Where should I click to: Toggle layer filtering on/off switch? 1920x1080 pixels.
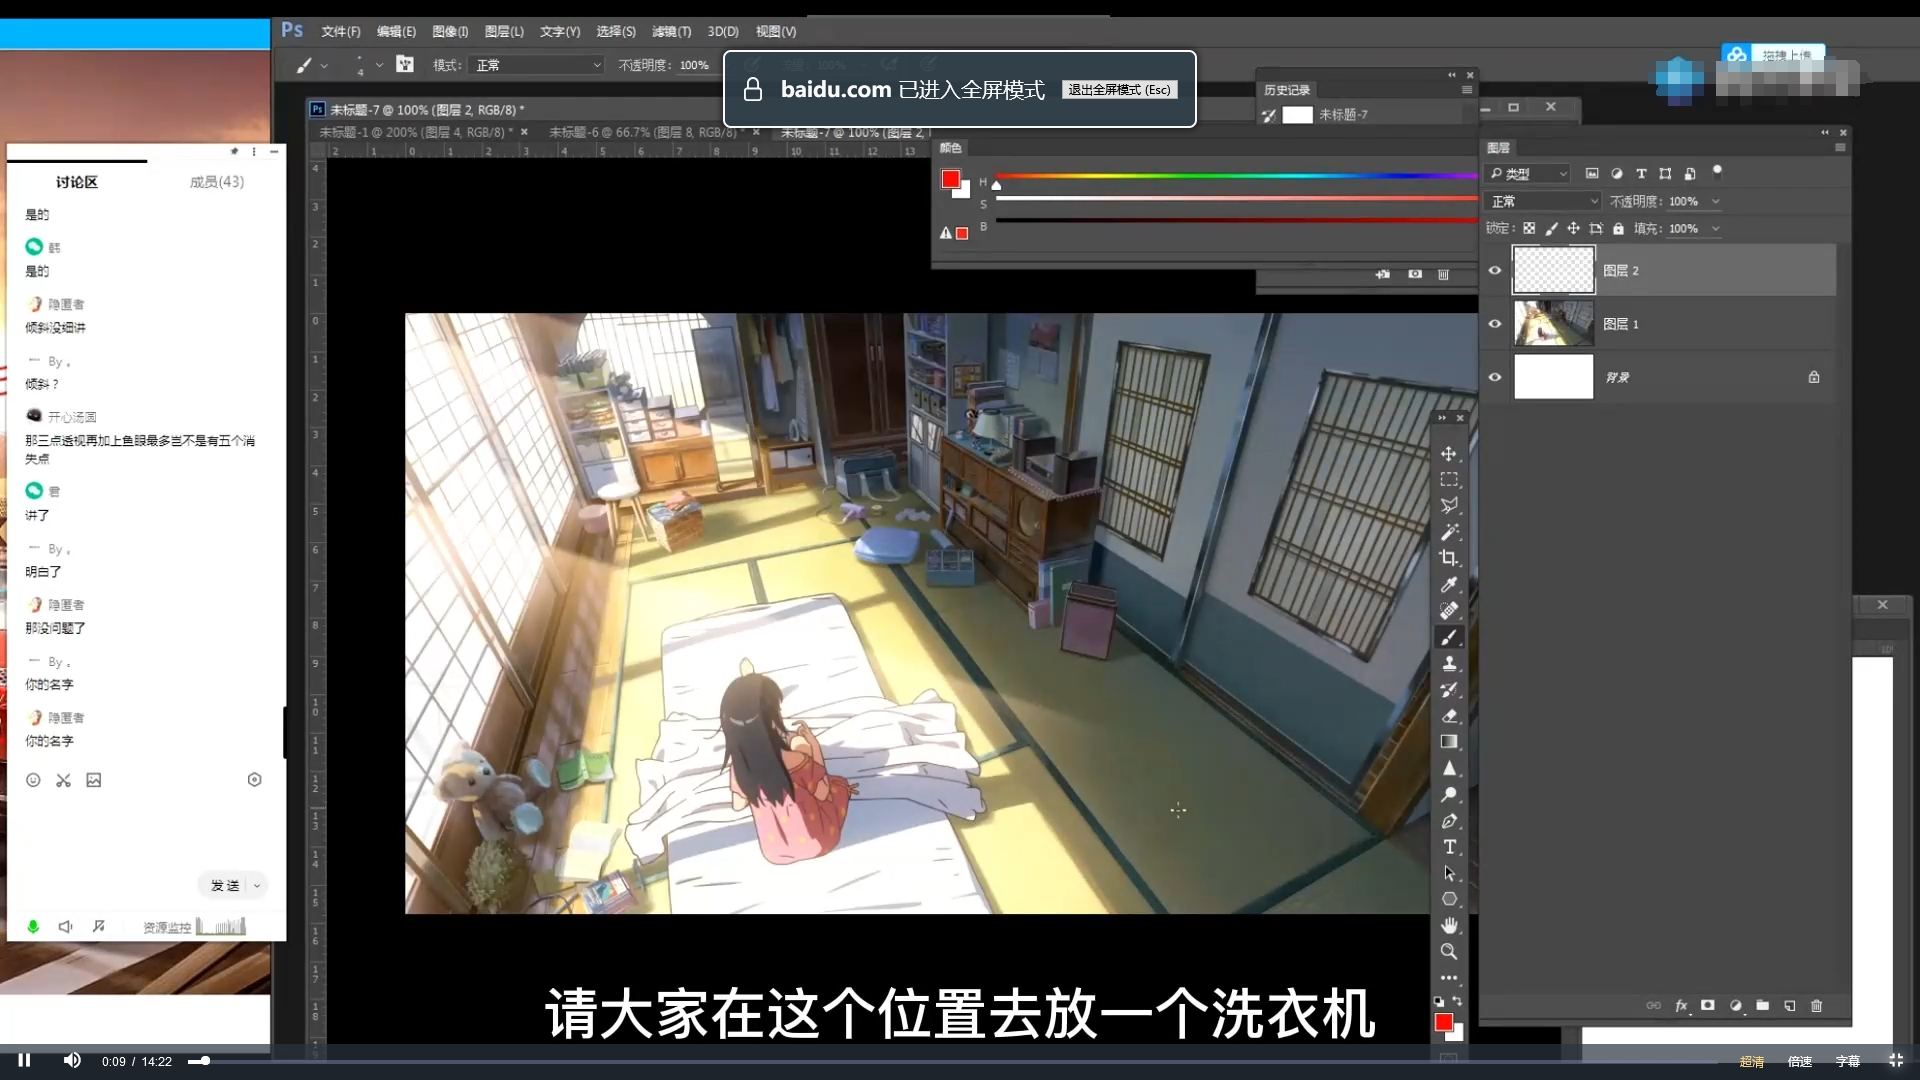point(1717,172)
